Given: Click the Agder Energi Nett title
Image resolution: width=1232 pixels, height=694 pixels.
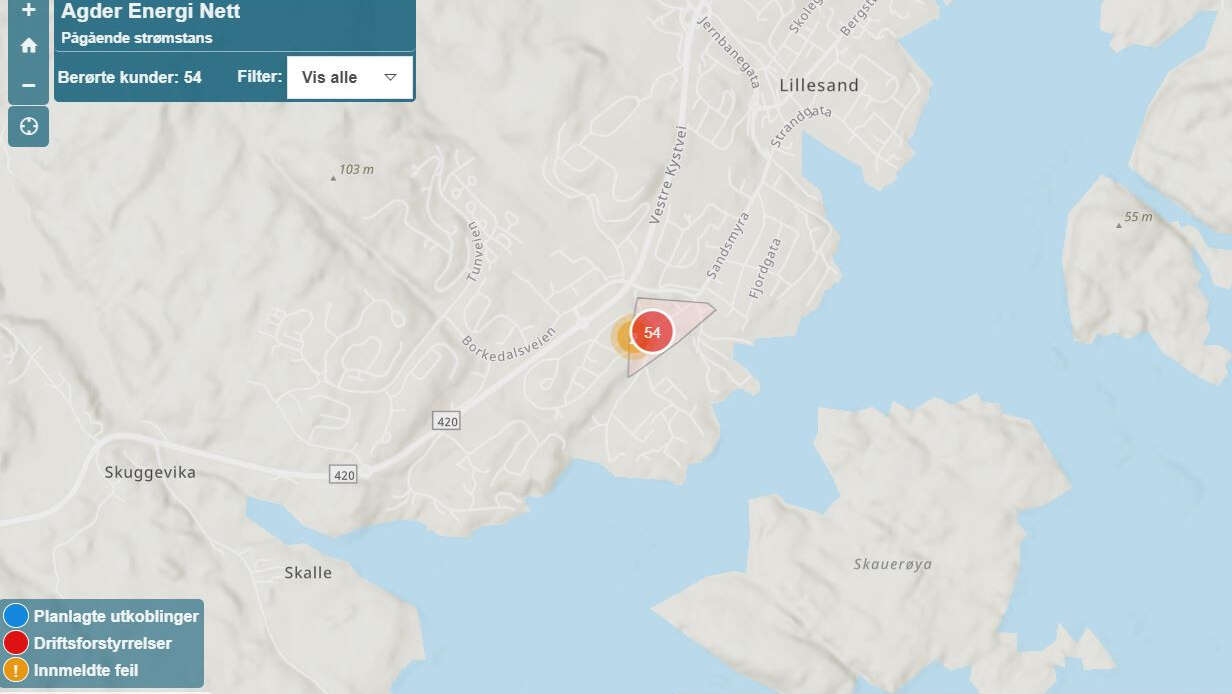Looking at the screenshot, I should [x=150, y=12].
